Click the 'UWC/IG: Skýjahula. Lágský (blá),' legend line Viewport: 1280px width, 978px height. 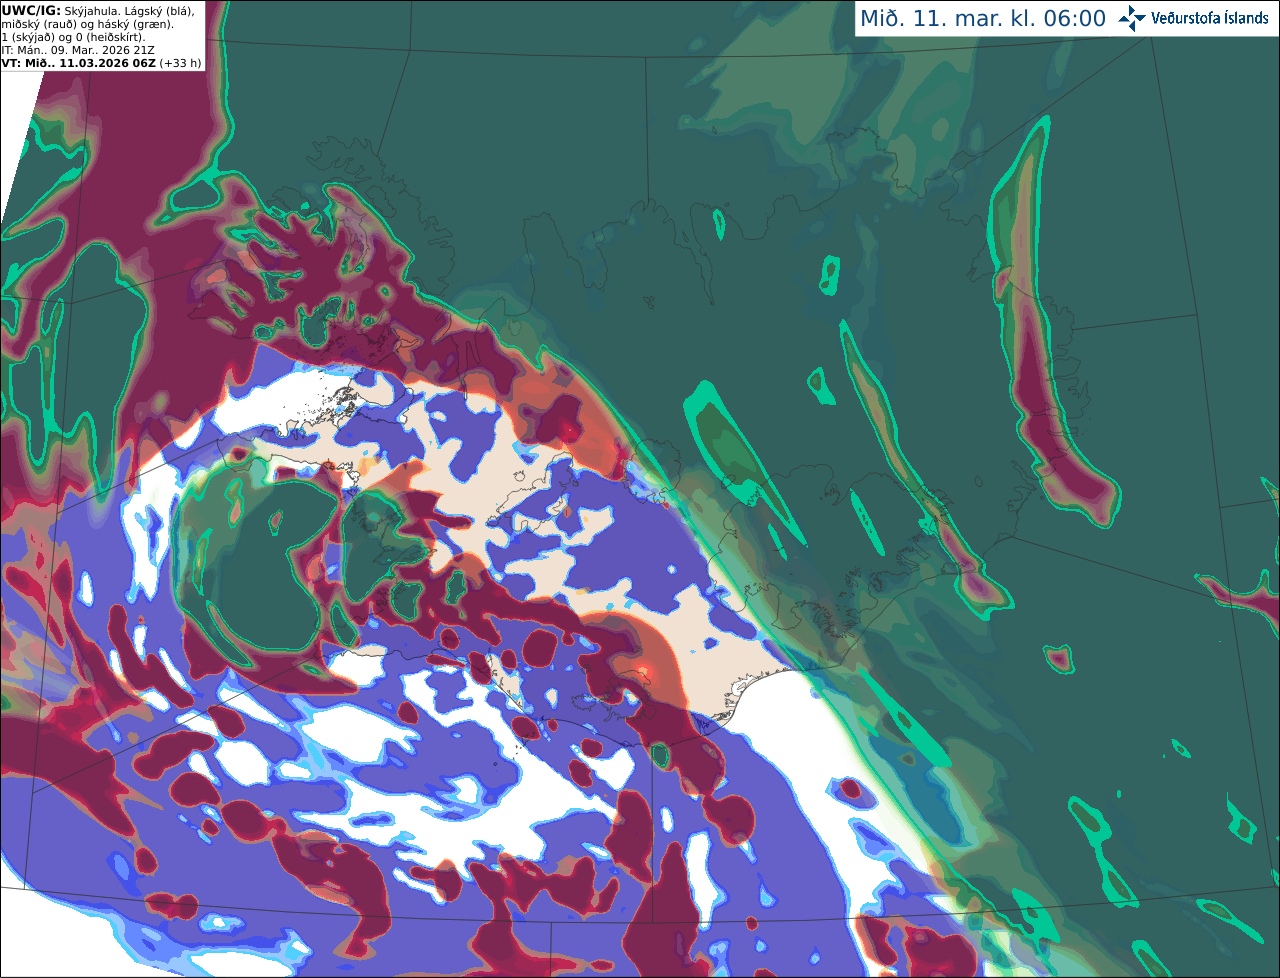coord(98,11)
